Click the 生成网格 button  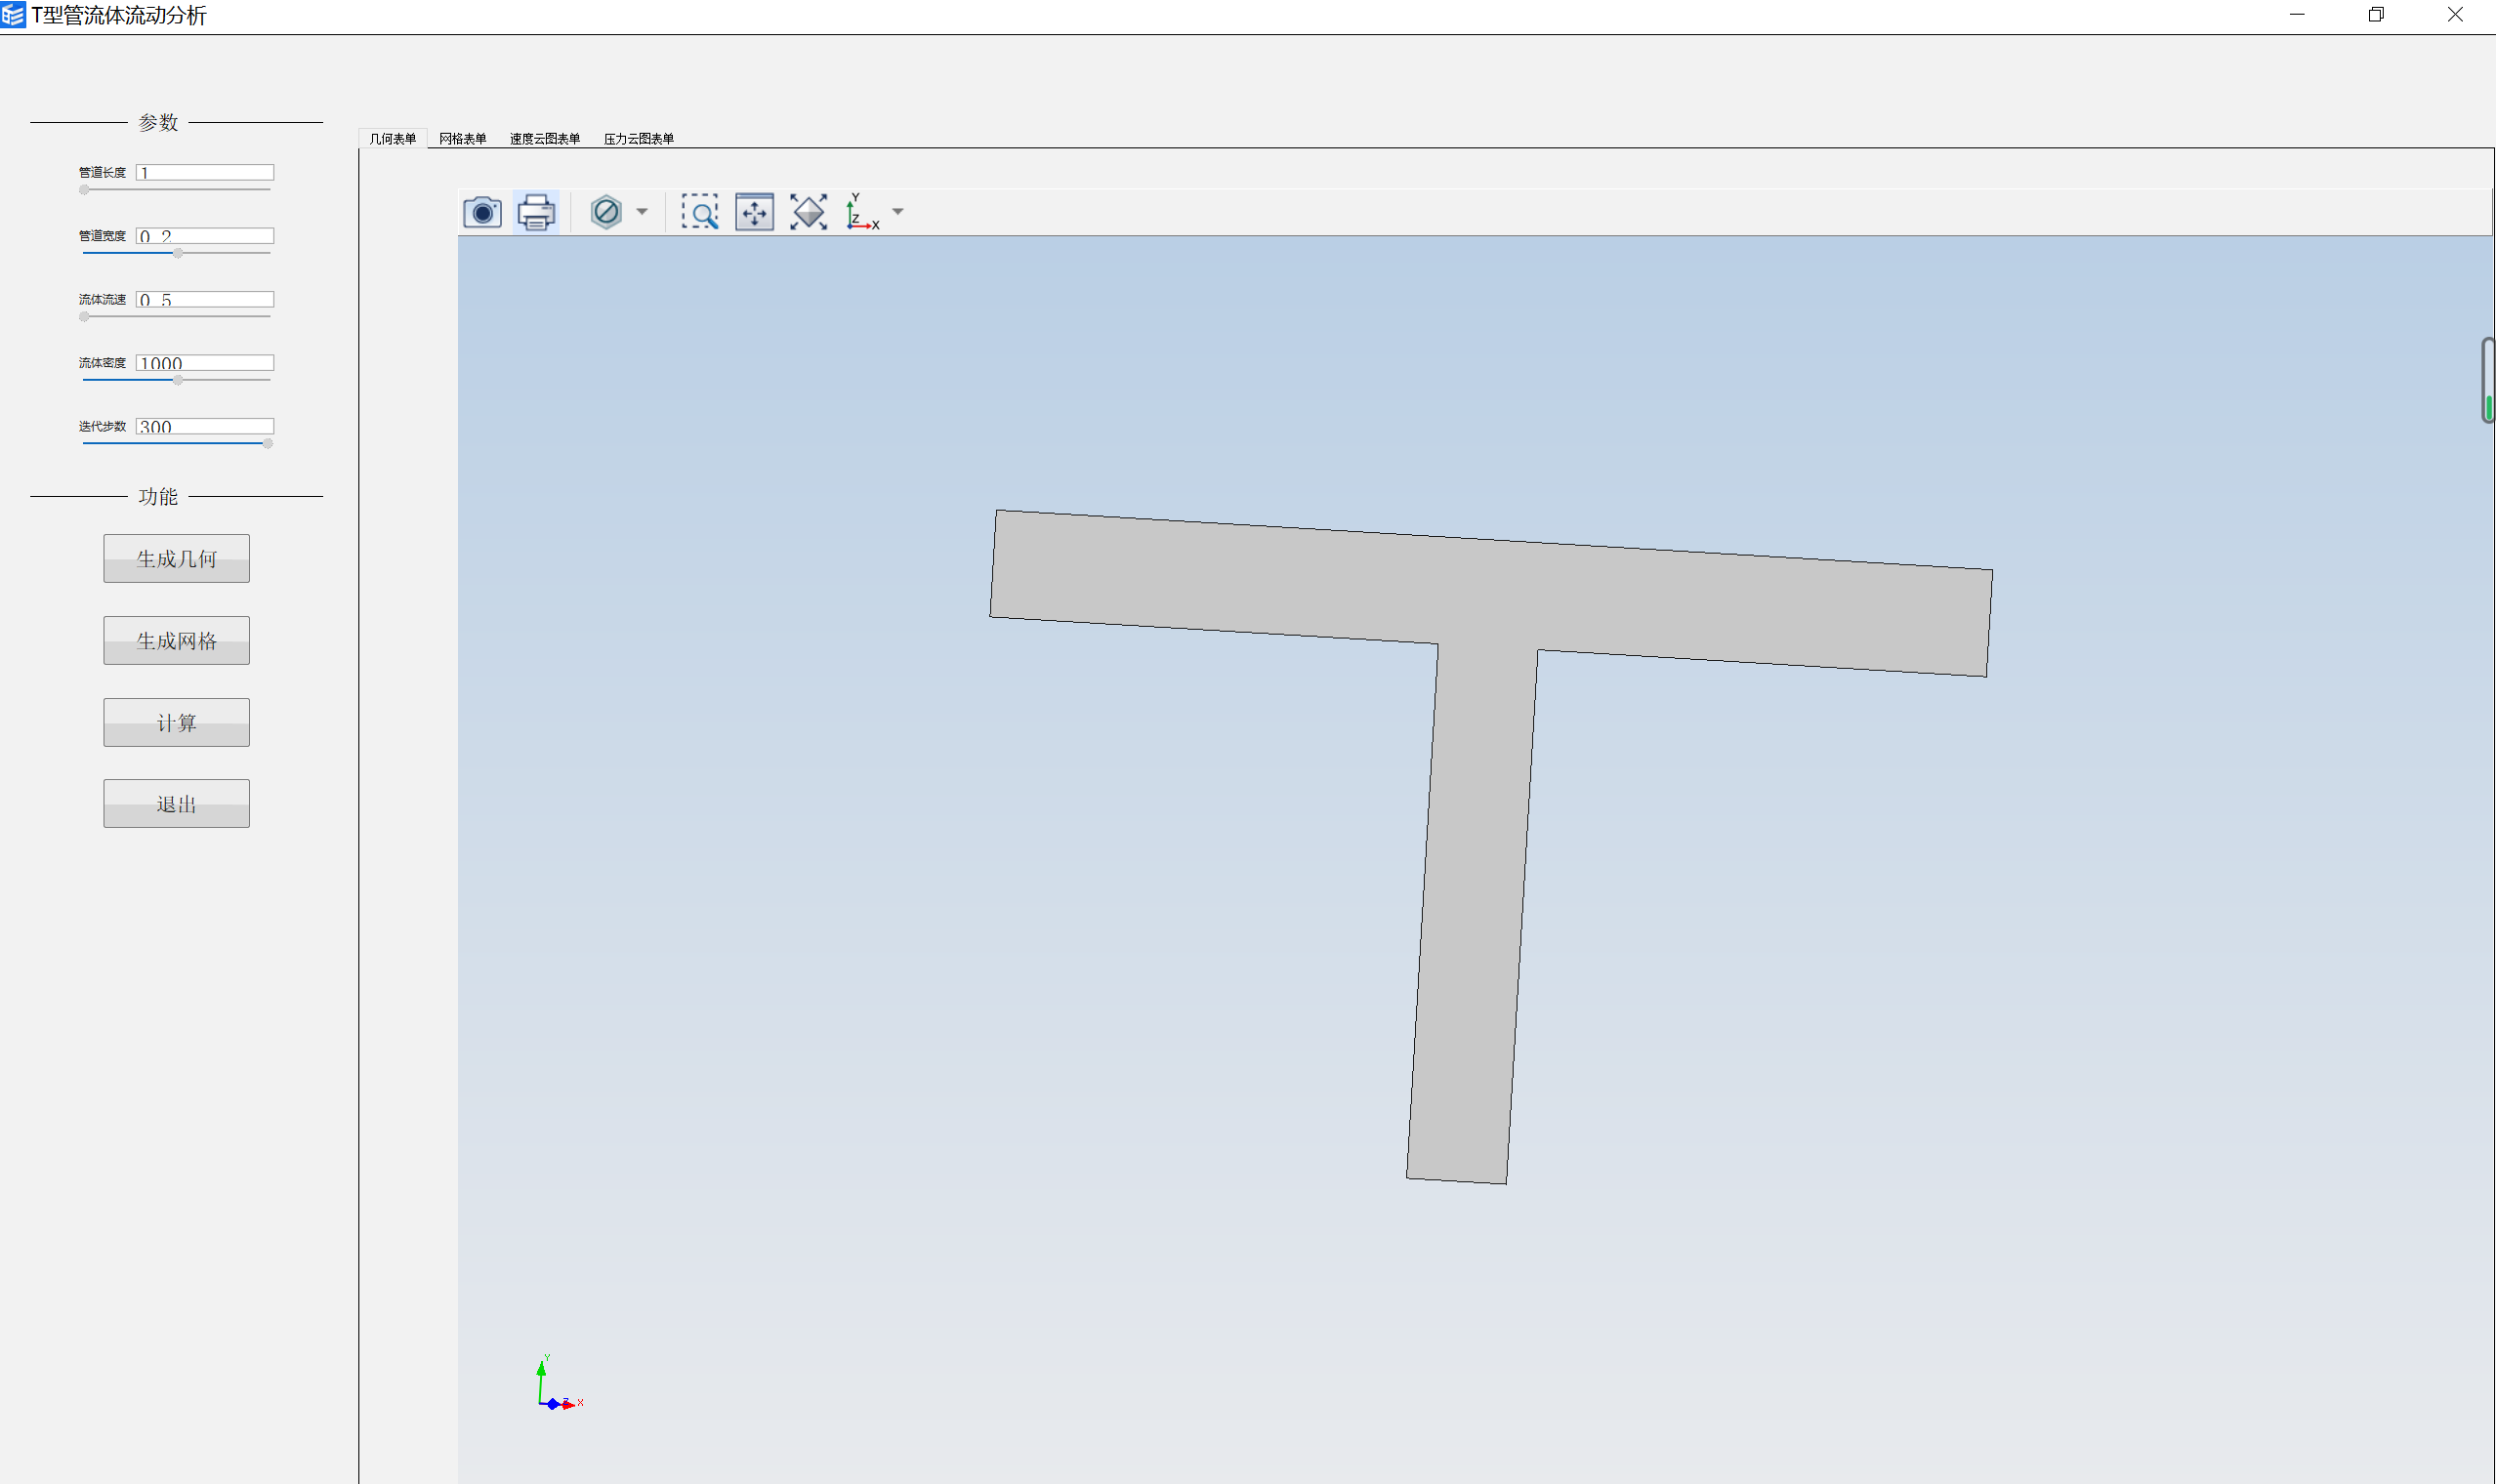pyautogui.click(x=177, y=640)
